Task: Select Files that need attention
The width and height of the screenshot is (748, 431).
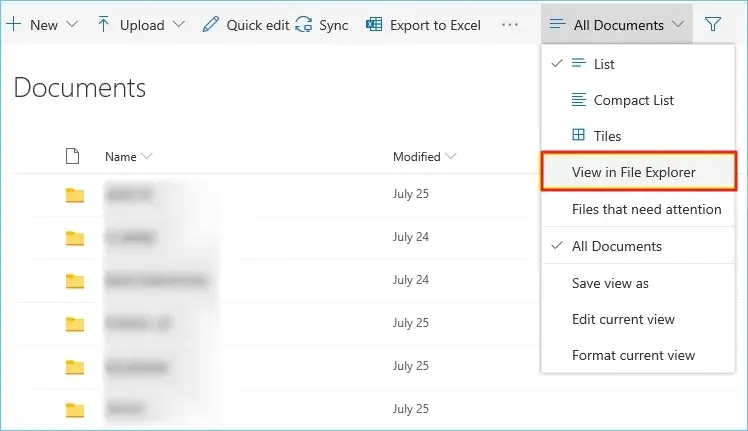Action: 638,209
